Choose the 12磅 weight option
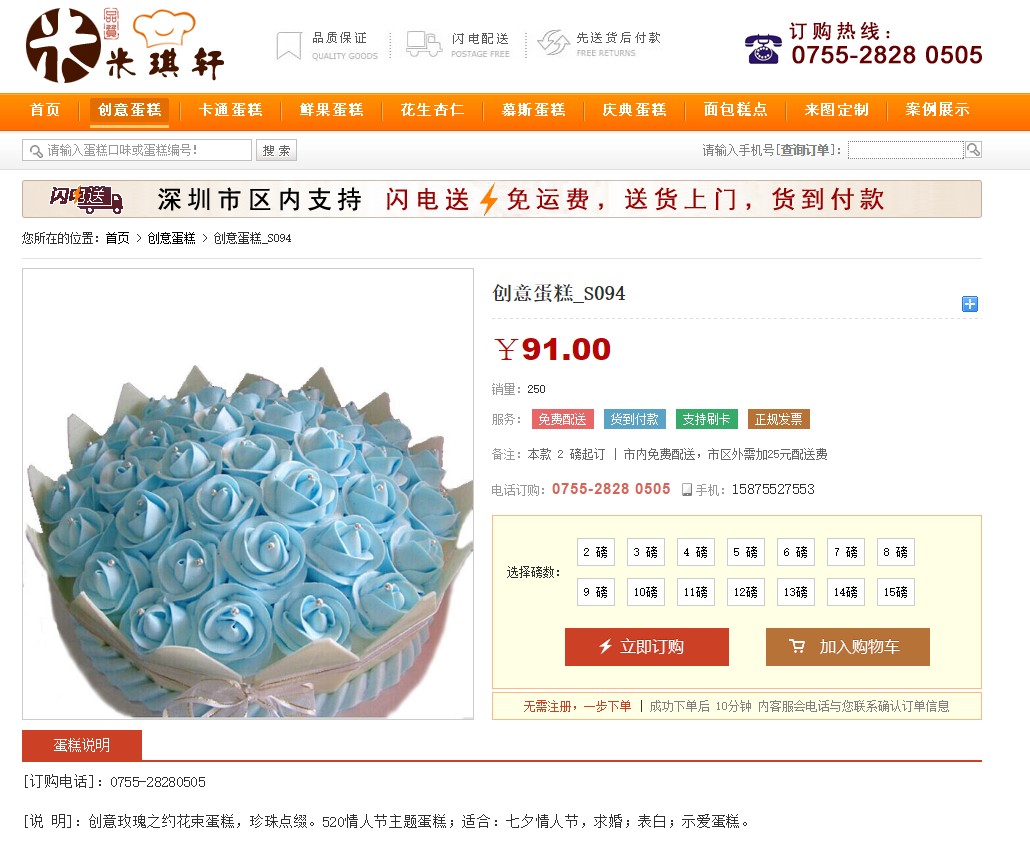 pyautogui.click(x=746, y=592)
